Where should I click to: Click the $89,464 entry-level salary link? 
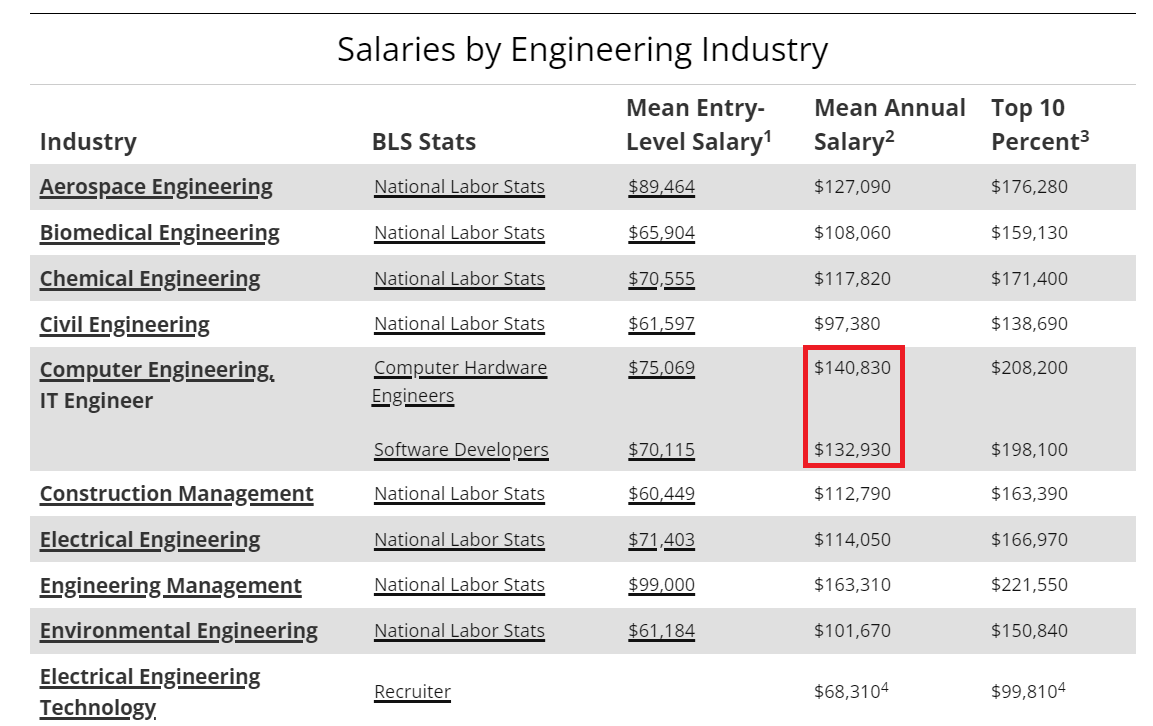662,187
